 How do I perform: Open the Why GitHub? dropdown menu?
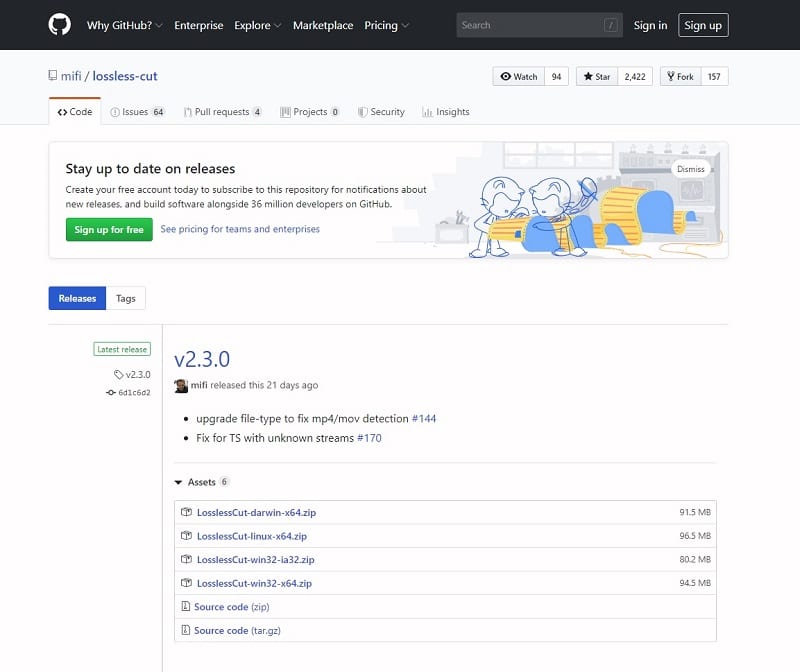pyautogui.click(x=124, y=25)
